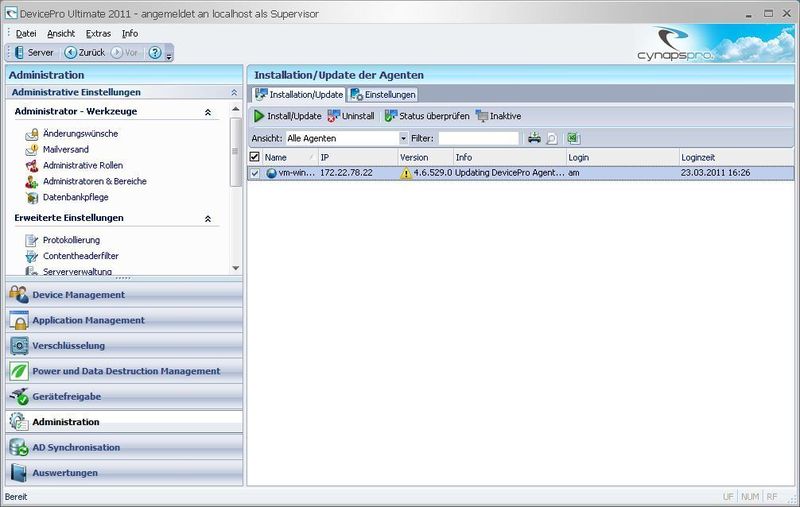
Task: Open the toolbar options overflow arrow
Action: point(169,56)
